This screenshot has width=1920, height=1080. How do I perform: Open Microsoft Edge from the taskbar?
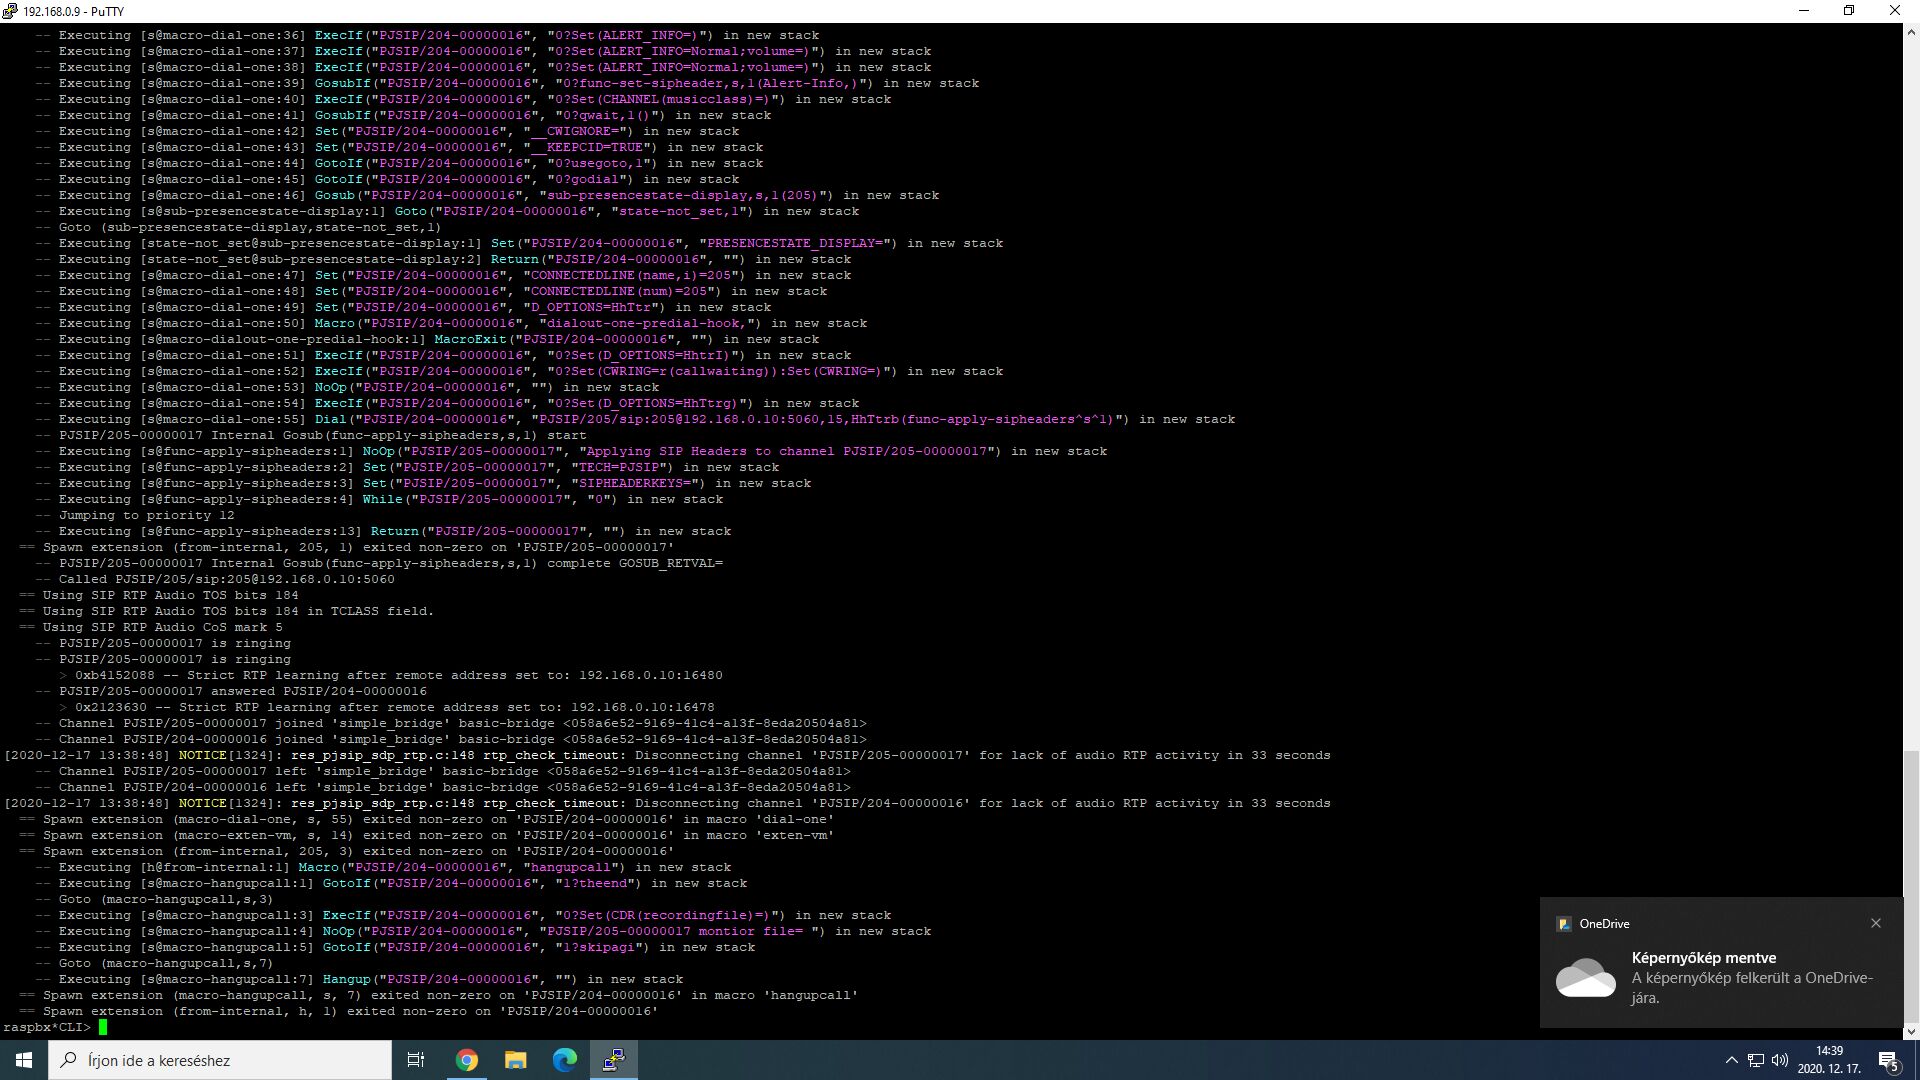(564, 1060)
